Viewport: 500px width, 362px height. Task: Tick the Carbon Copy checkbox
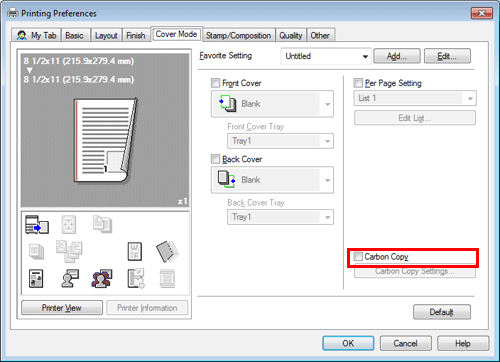tap(358, 257)
